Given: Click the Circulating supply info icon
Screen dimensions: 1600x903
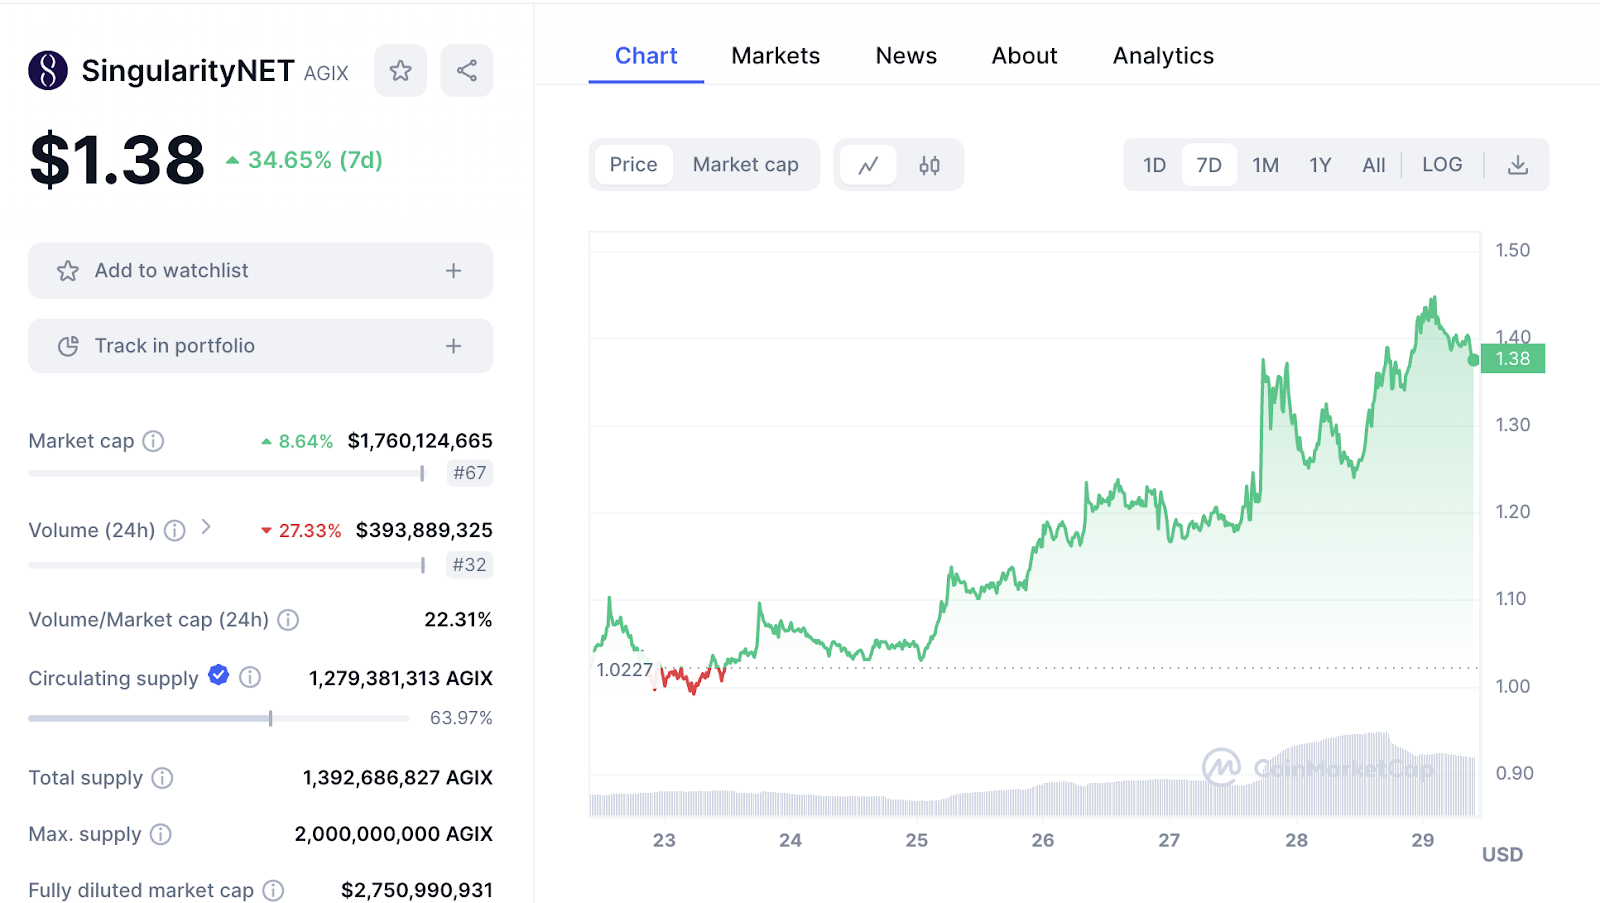Looking at the screenshot, I should tap(251, 678).
